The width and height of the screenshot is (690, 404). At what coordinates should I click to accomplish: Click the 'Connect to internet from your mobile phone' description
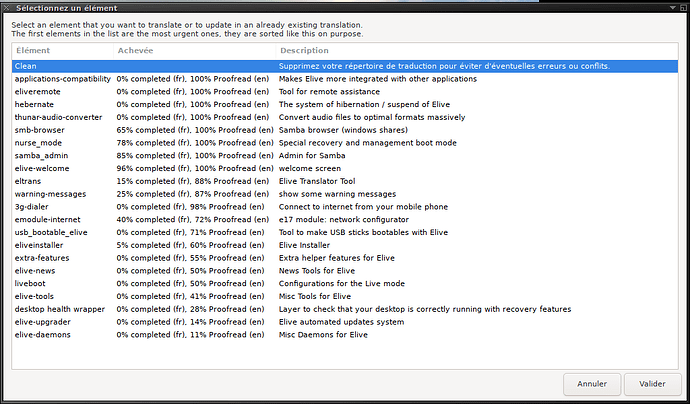tap(363, 207)
